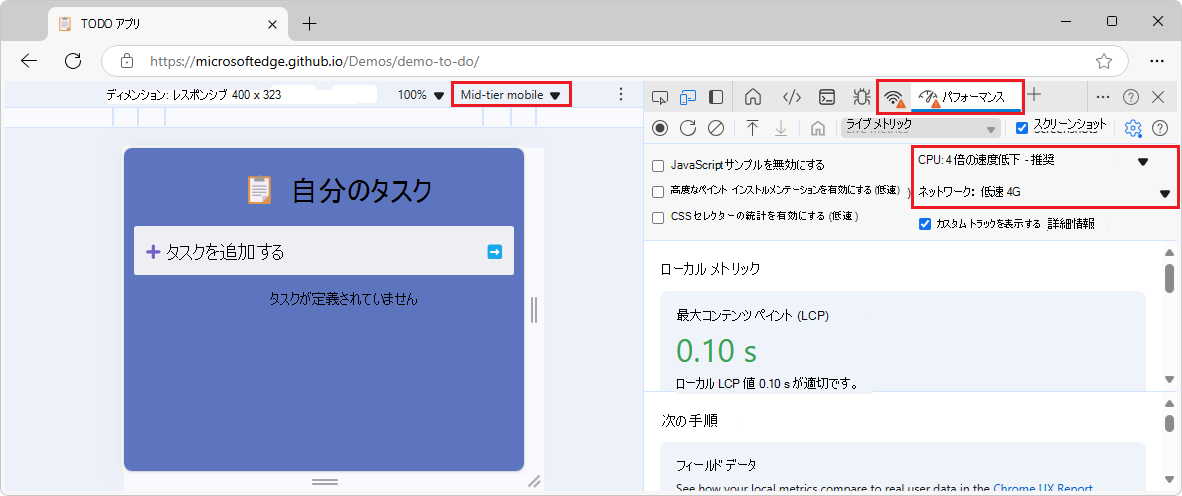
Task: Click the フィールド データ heading
Action: pos(715,464)
